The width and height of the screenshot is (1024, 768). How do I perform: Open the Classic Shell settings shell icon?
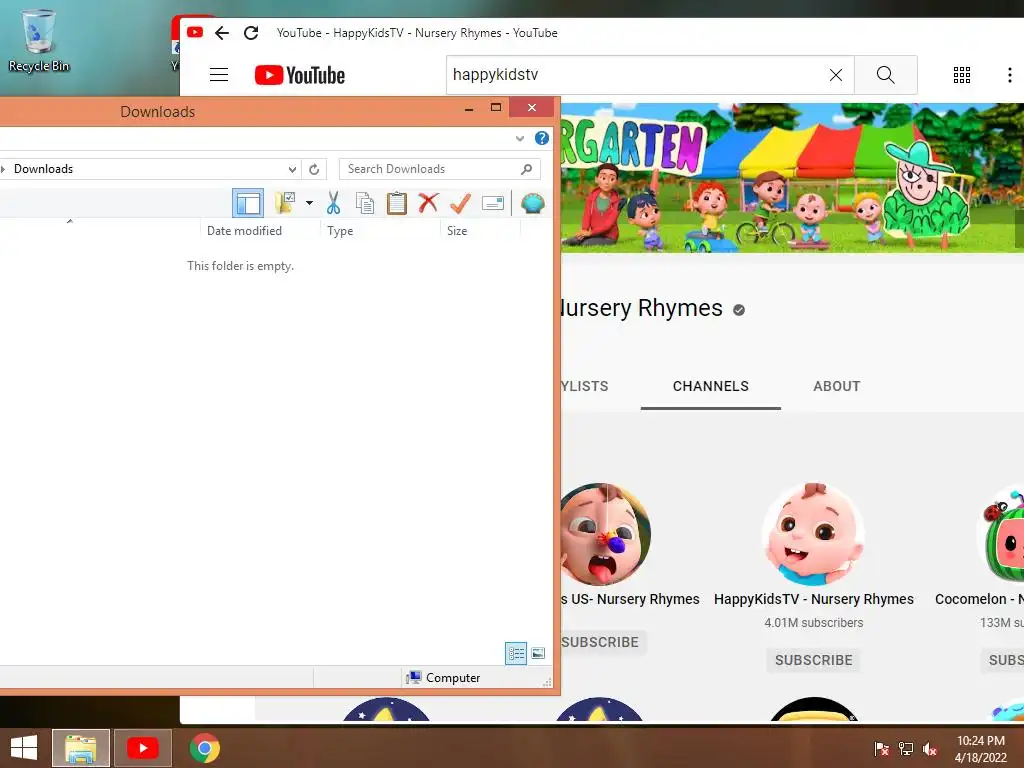point(533,203)
